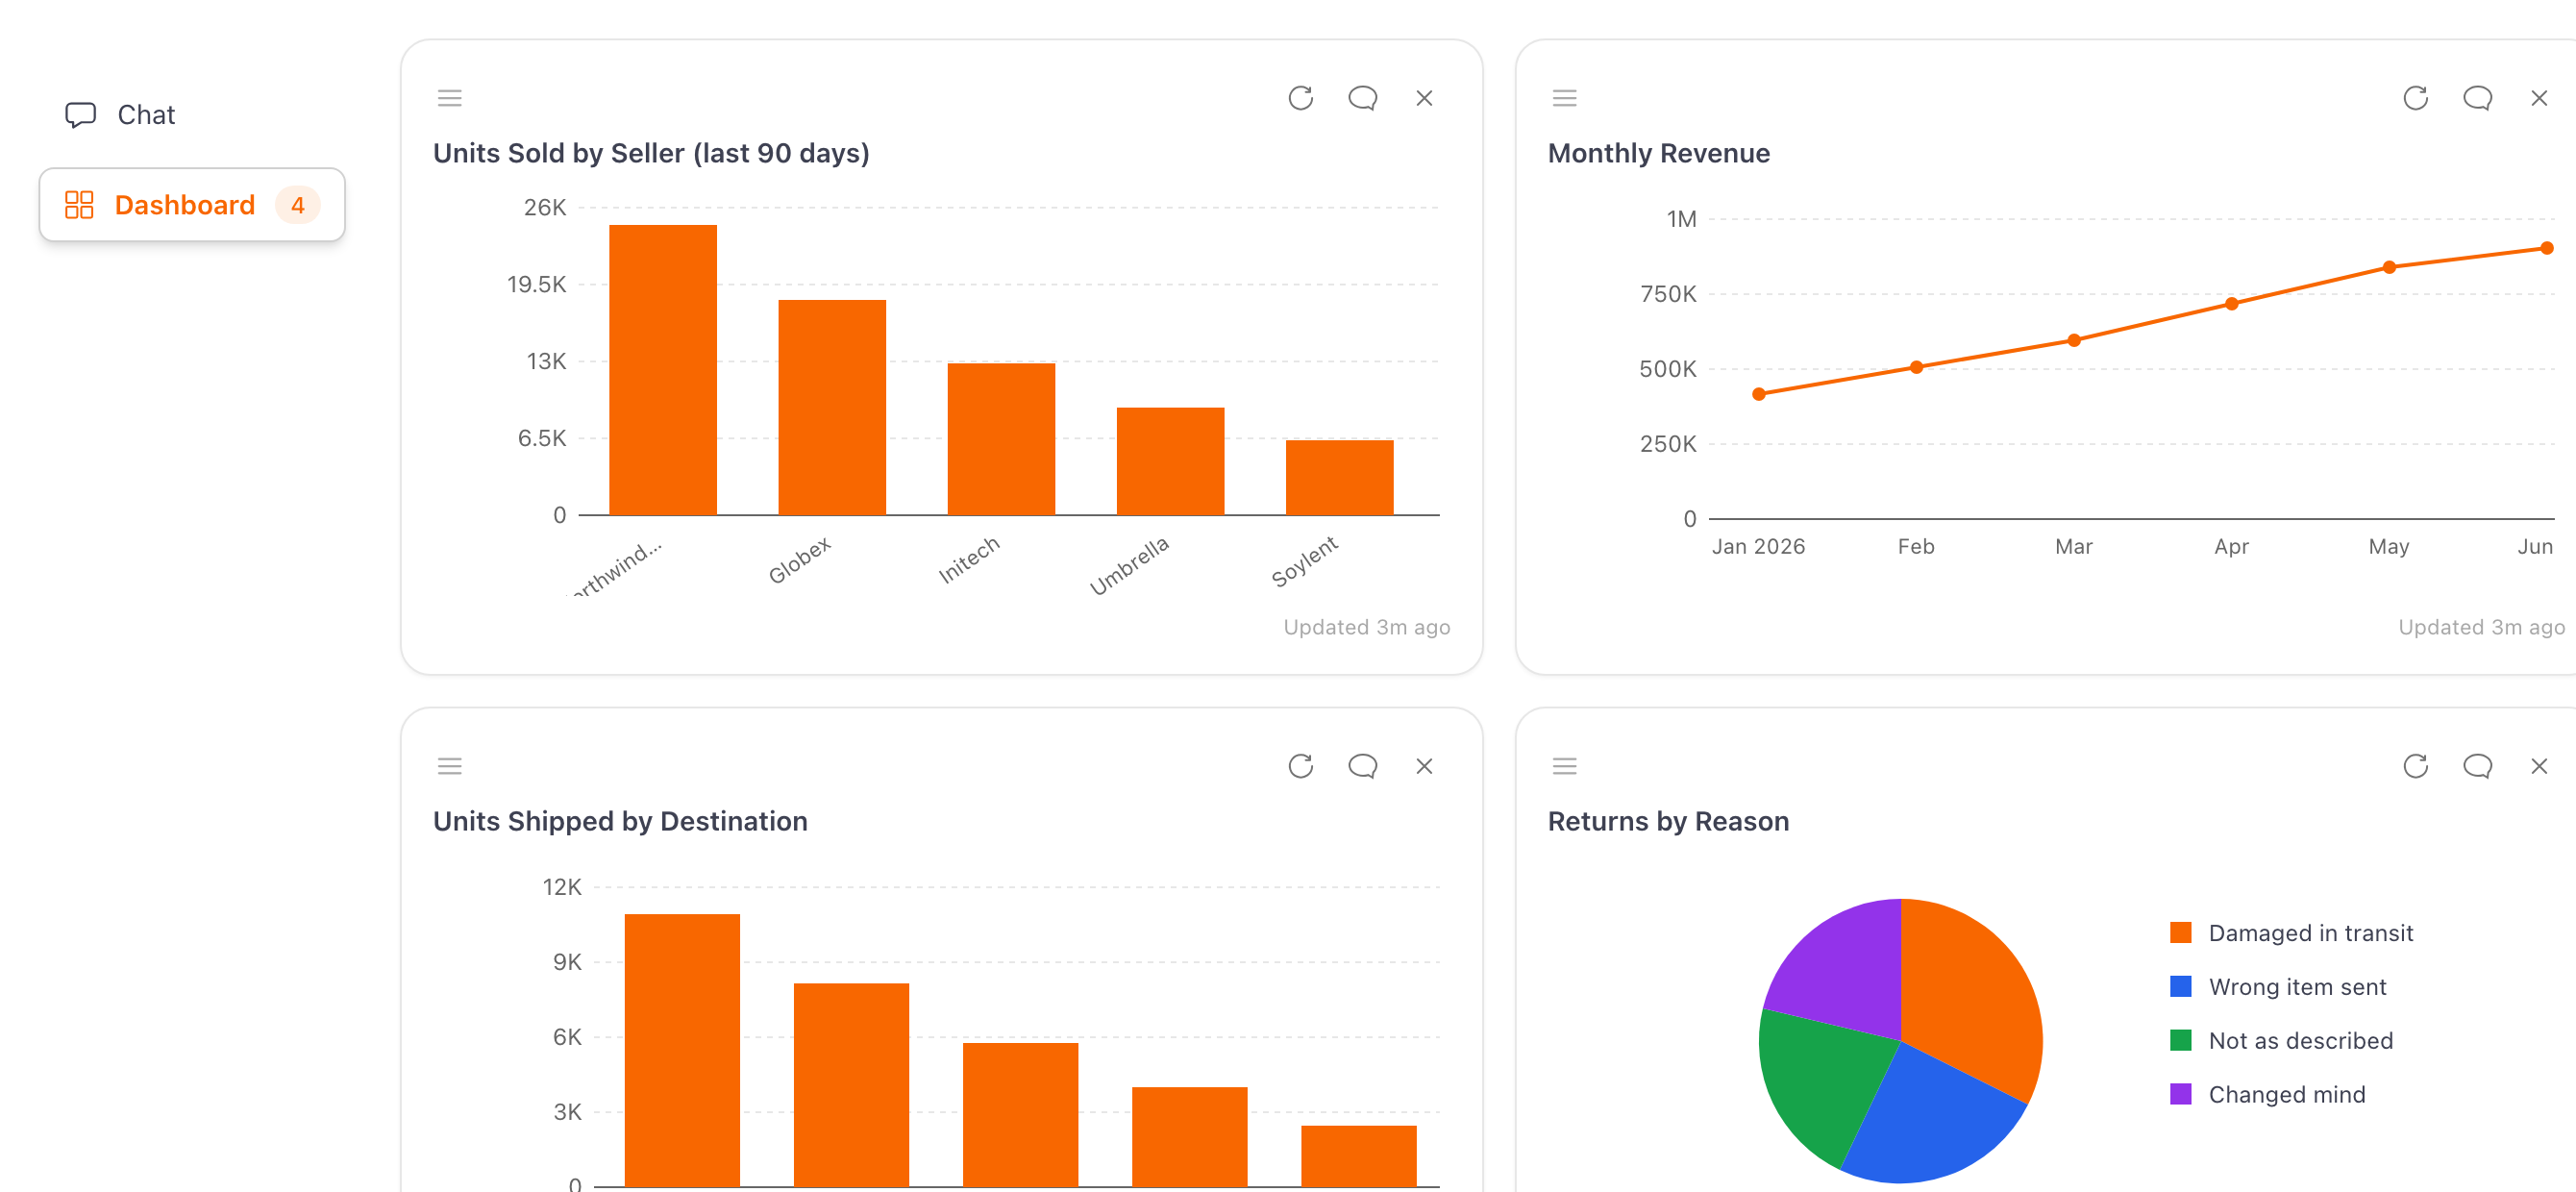Select the May data point on revenue line
Screen dimensions: 2576x1192
coord(2389,267)
